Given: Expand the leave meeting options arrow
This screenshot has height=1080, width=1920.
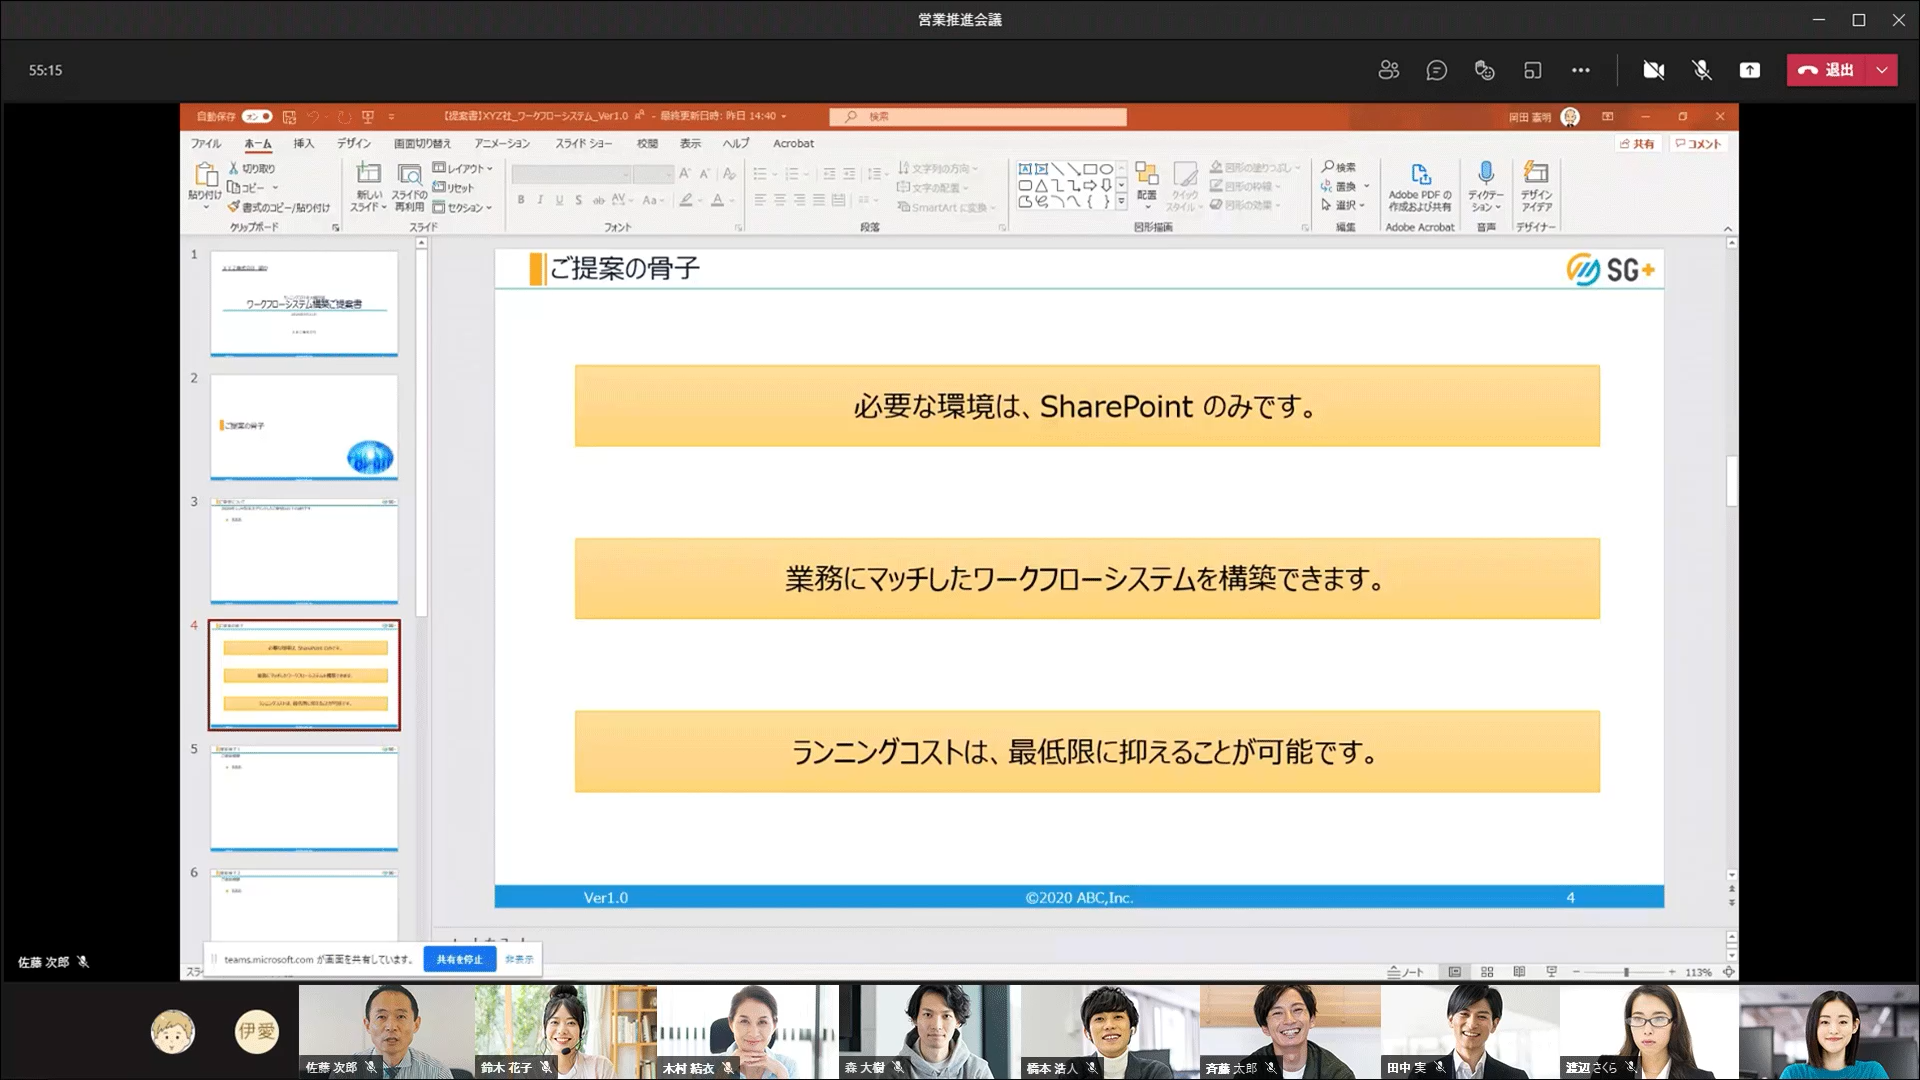Looking at the screenshot, I should point(1882,70).
